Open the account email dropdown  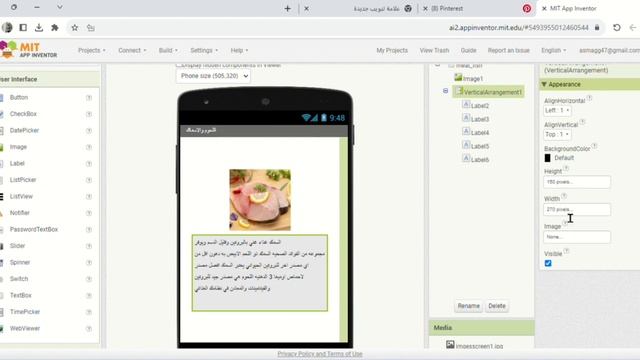pos(609,50)
